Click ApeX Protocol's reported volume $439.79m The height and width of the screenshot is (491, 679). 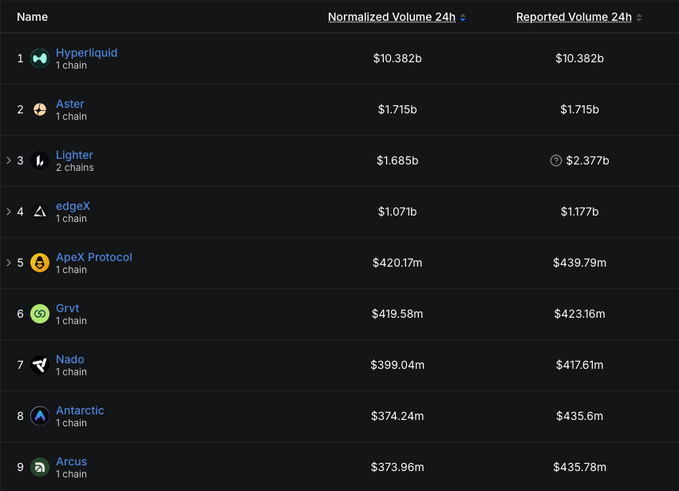coord(579,263)
